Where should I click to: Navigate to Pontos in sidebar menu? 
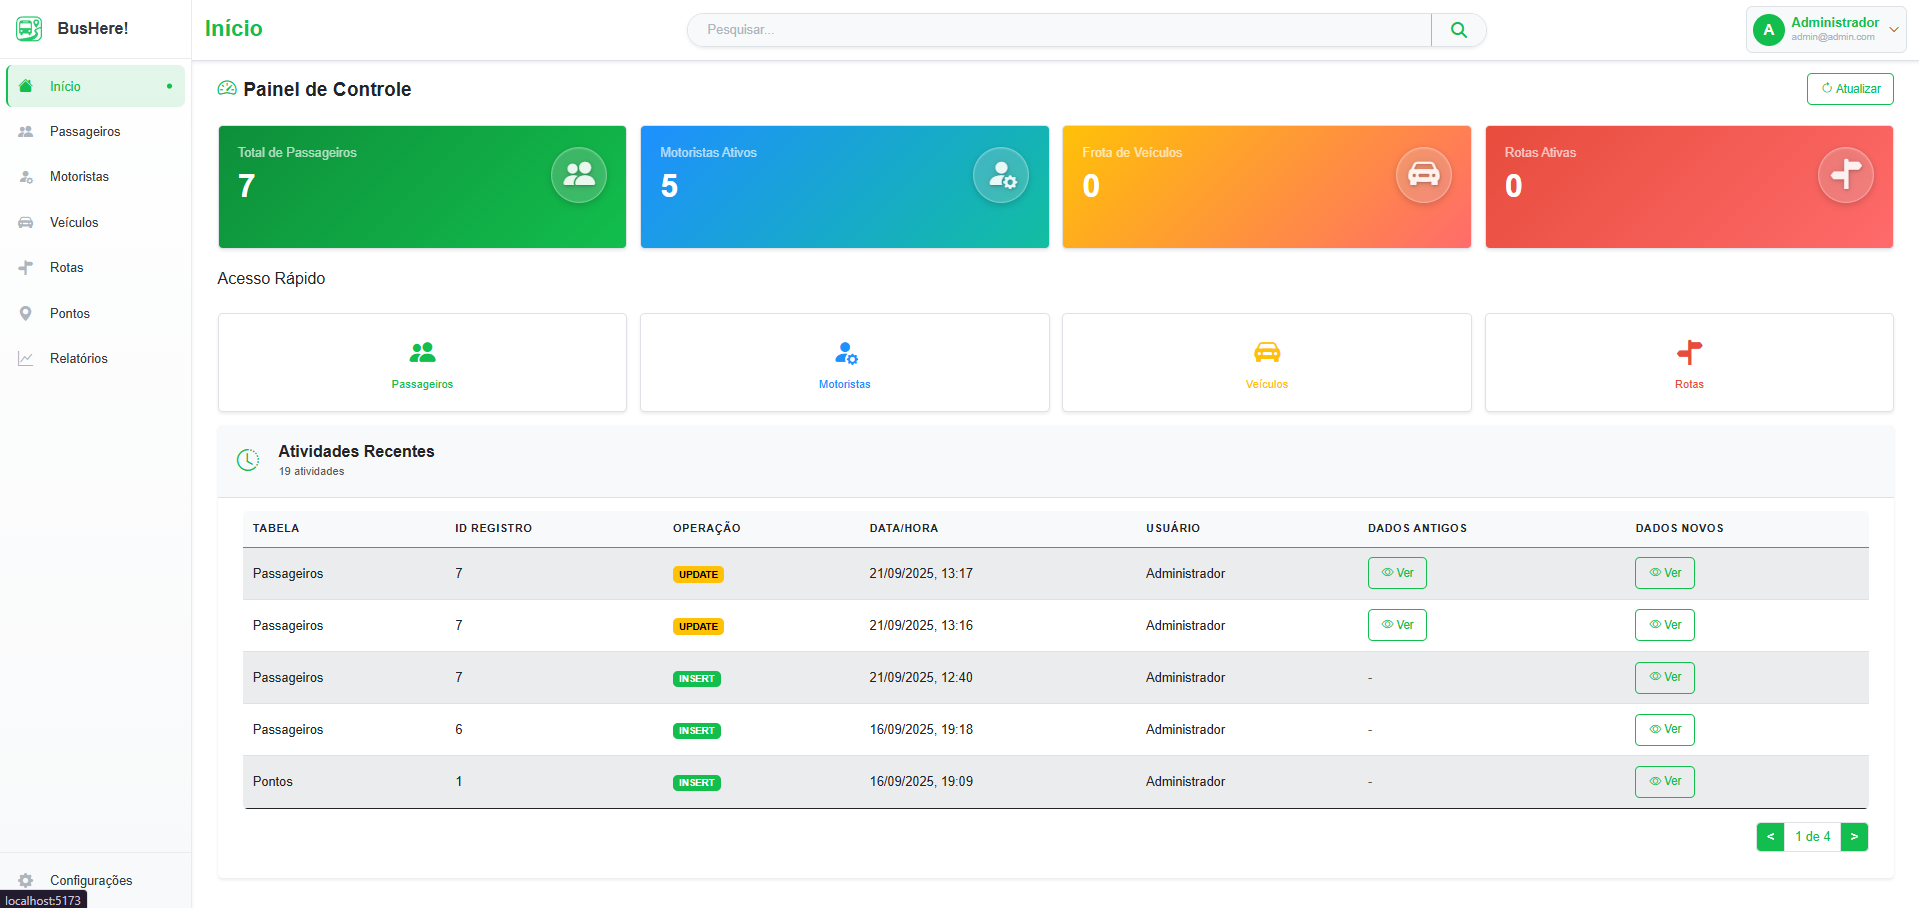[70, 313]
